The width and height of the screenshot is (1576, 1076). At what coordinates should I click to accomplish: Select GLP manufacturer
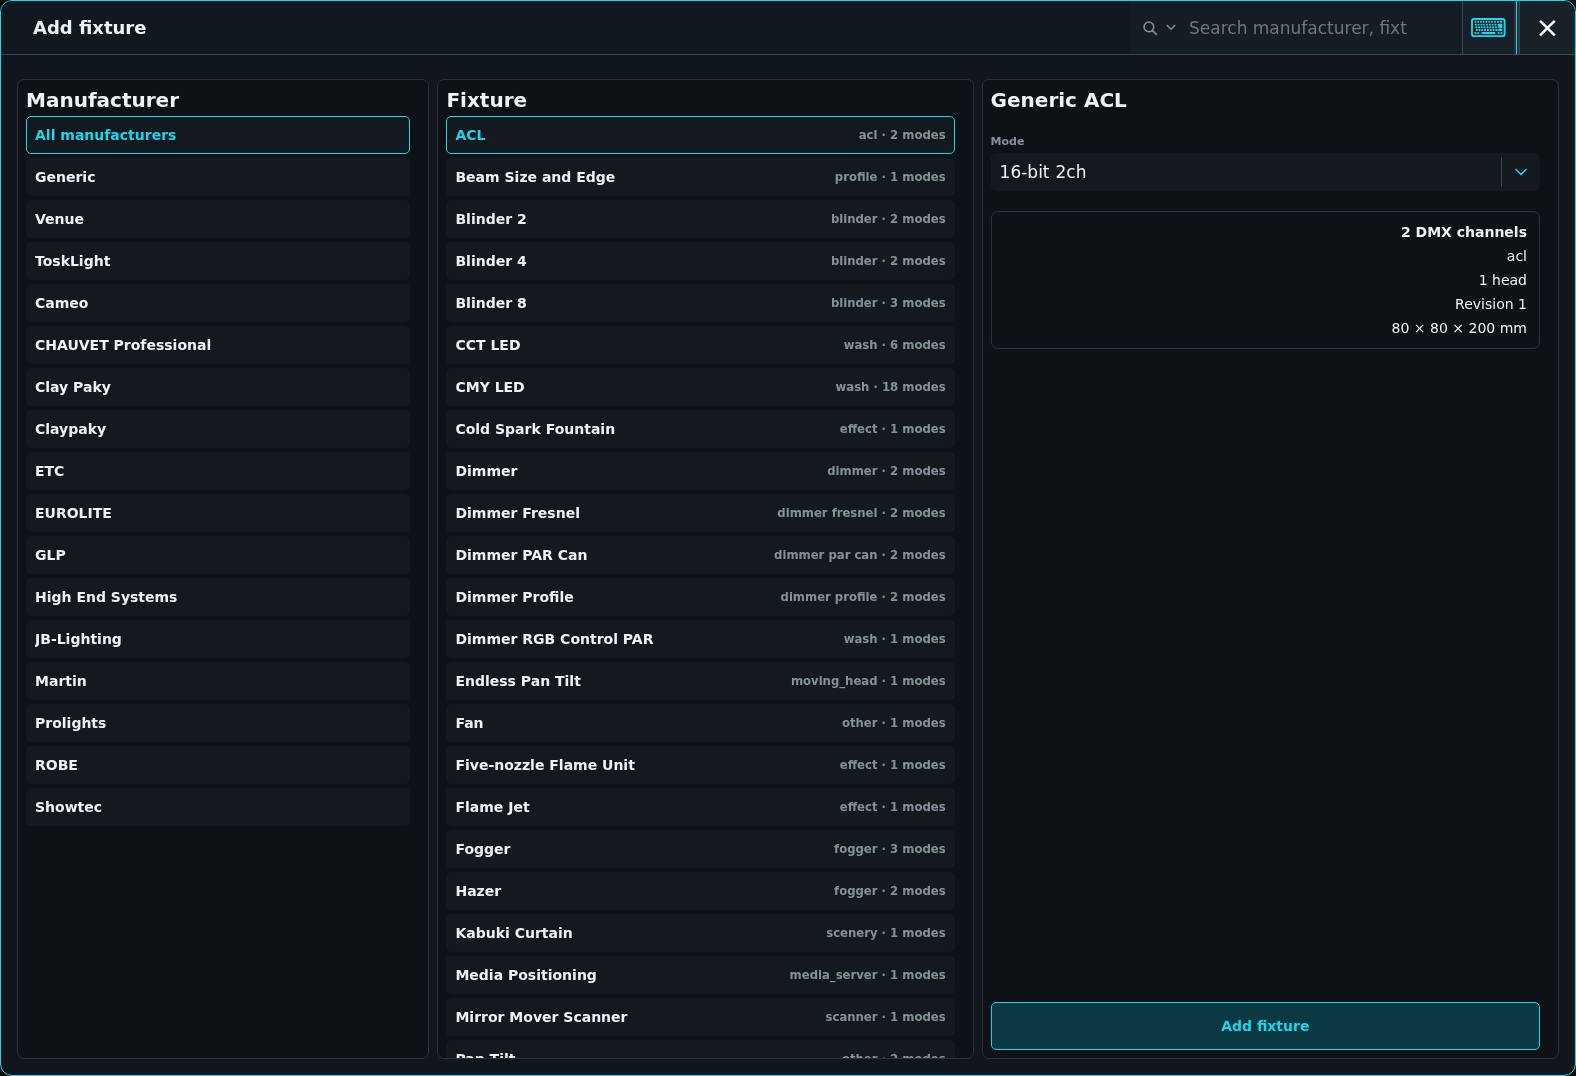click(x=218, y=555)
